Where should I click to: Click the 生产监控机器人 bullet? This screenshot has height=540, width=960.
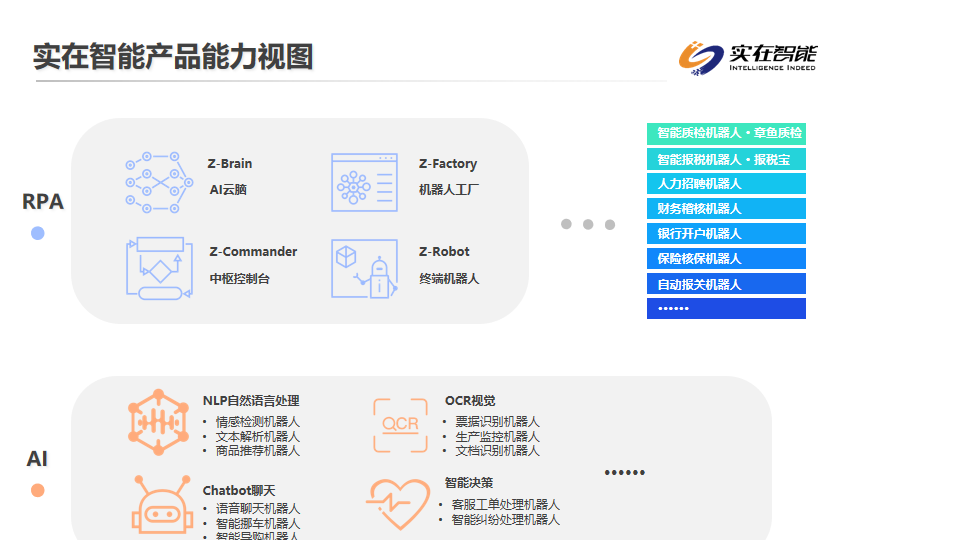tap(497, 437)
